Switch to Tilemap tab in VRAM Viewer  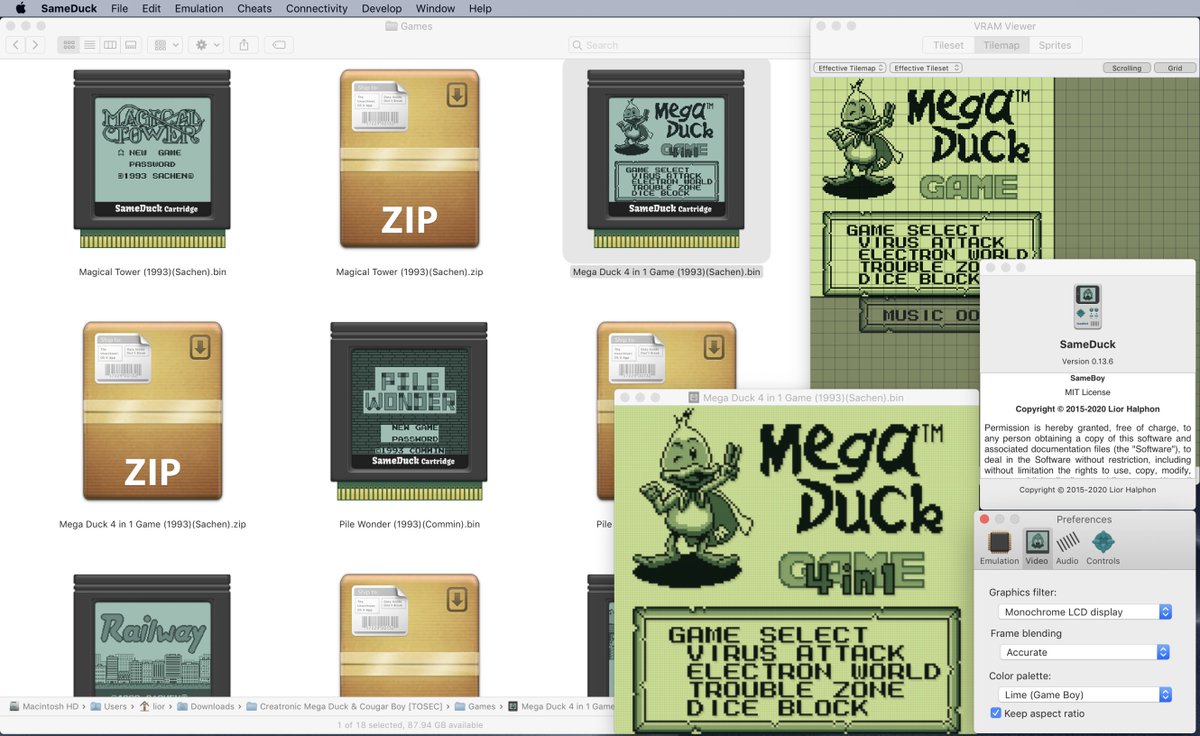coord(1001,45)
